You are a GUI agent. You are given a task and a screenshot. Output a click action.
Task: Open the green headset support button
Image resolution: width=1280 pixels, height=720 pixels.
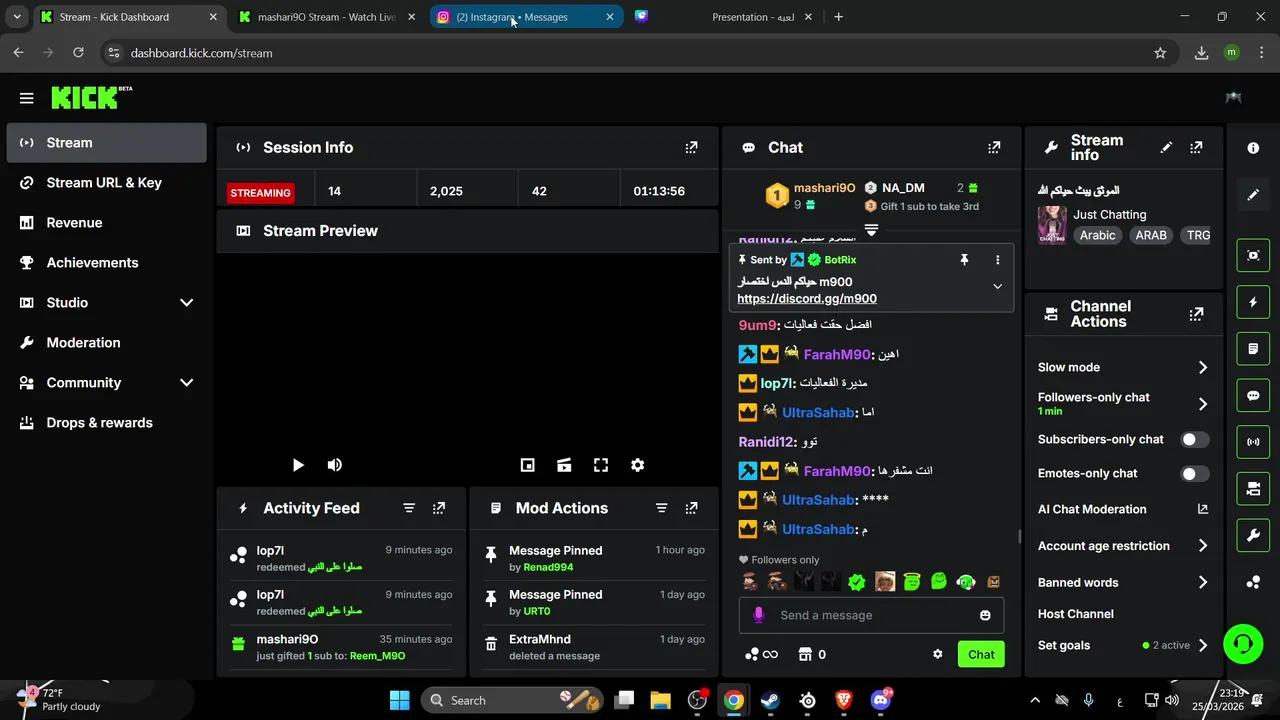[1243, 643]
